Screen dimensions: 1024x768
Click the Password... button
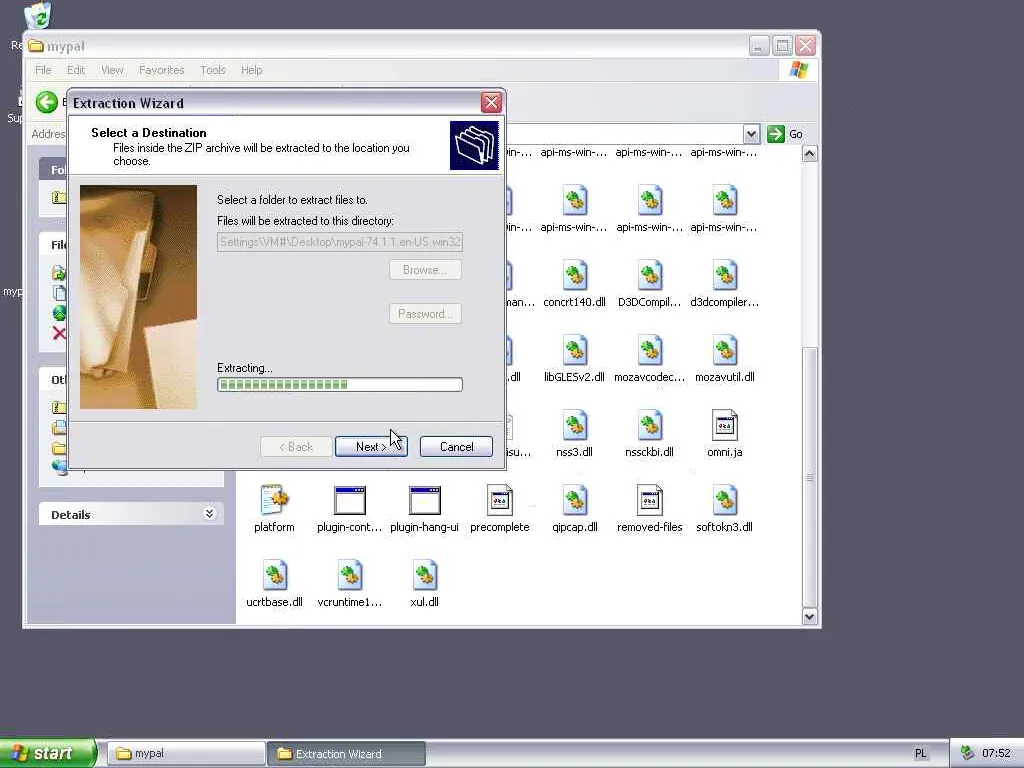click(425, 313)
